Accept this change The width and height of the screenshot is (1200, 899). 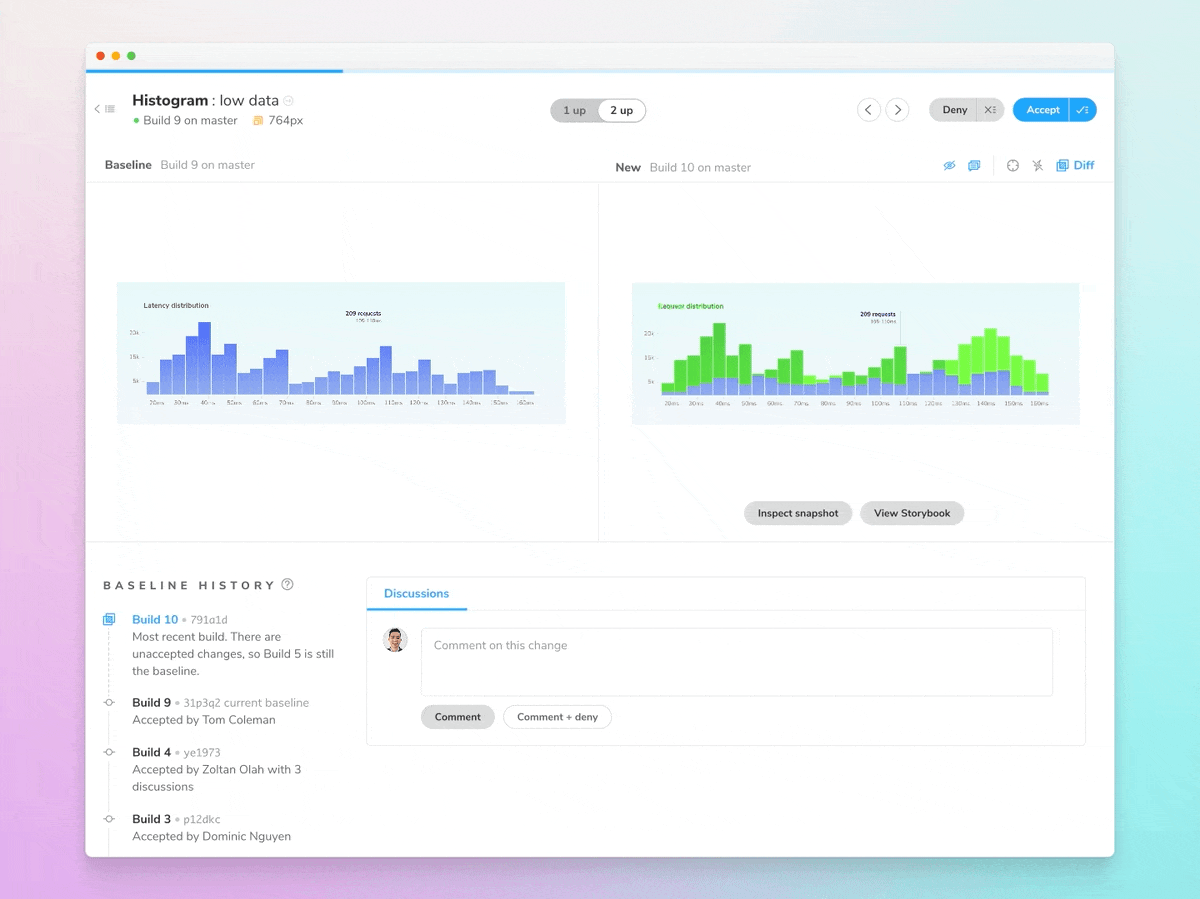[1042, 110]
